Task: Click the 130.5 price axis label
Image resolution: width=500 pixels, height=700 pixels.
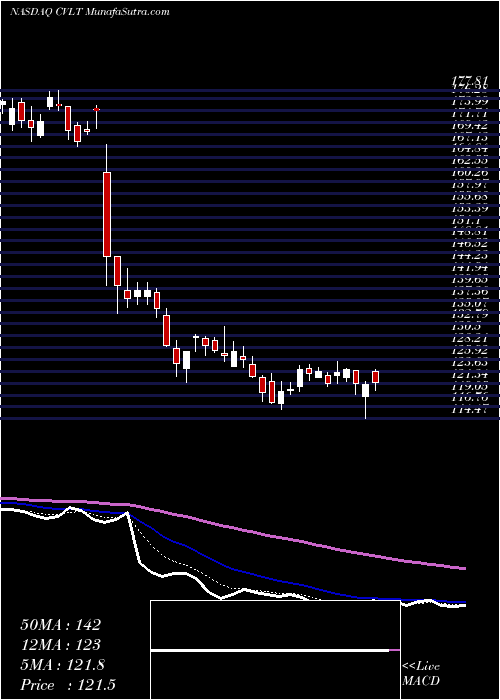Action: coord(467,327)
